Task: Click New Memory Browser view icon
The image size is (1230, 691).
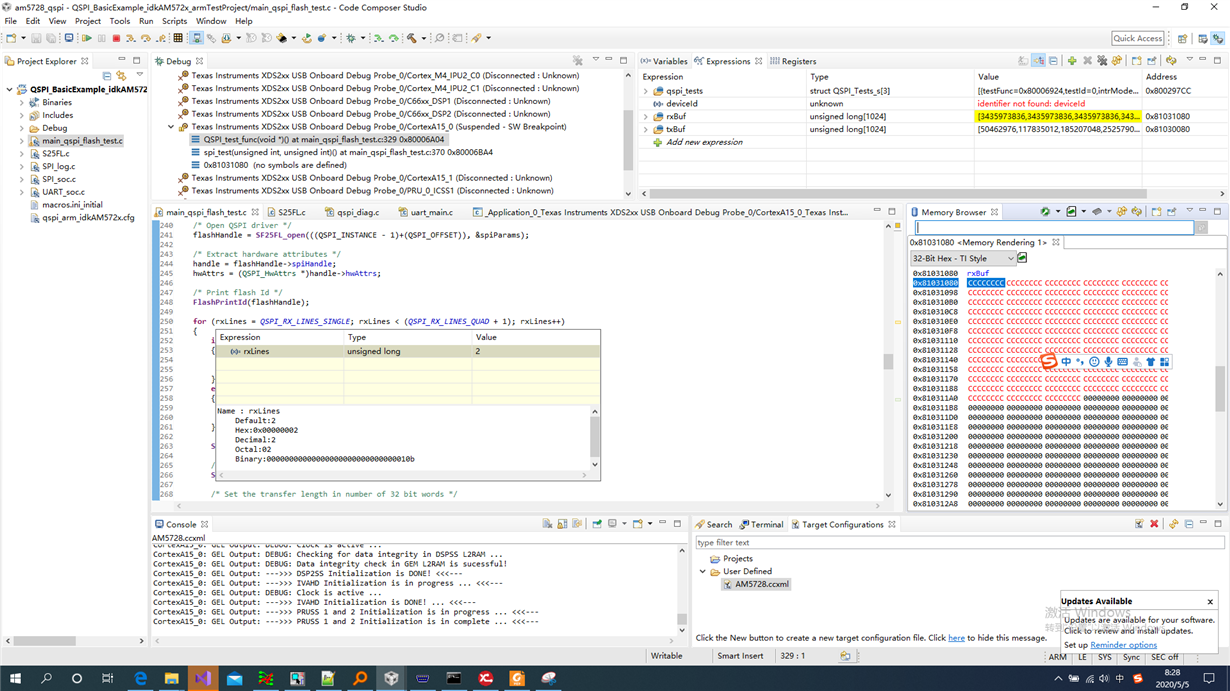Action: pos(1157,212)
